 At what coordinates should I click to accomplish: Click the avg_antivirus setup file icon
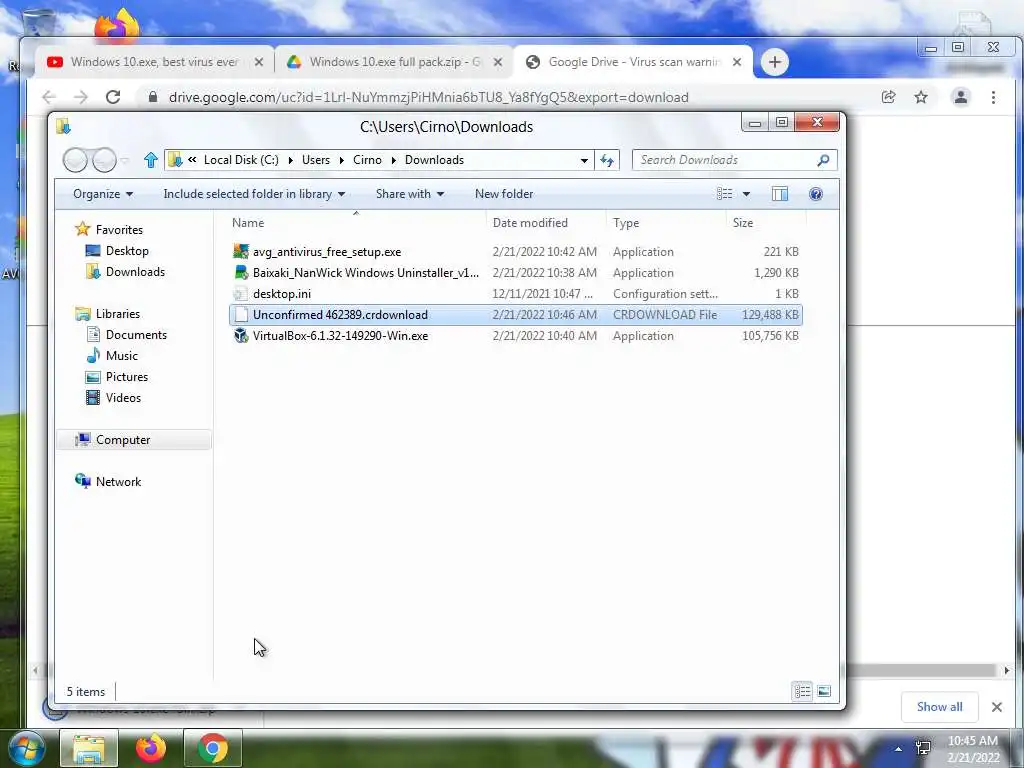pyautogui.click(x=241, y=251)
